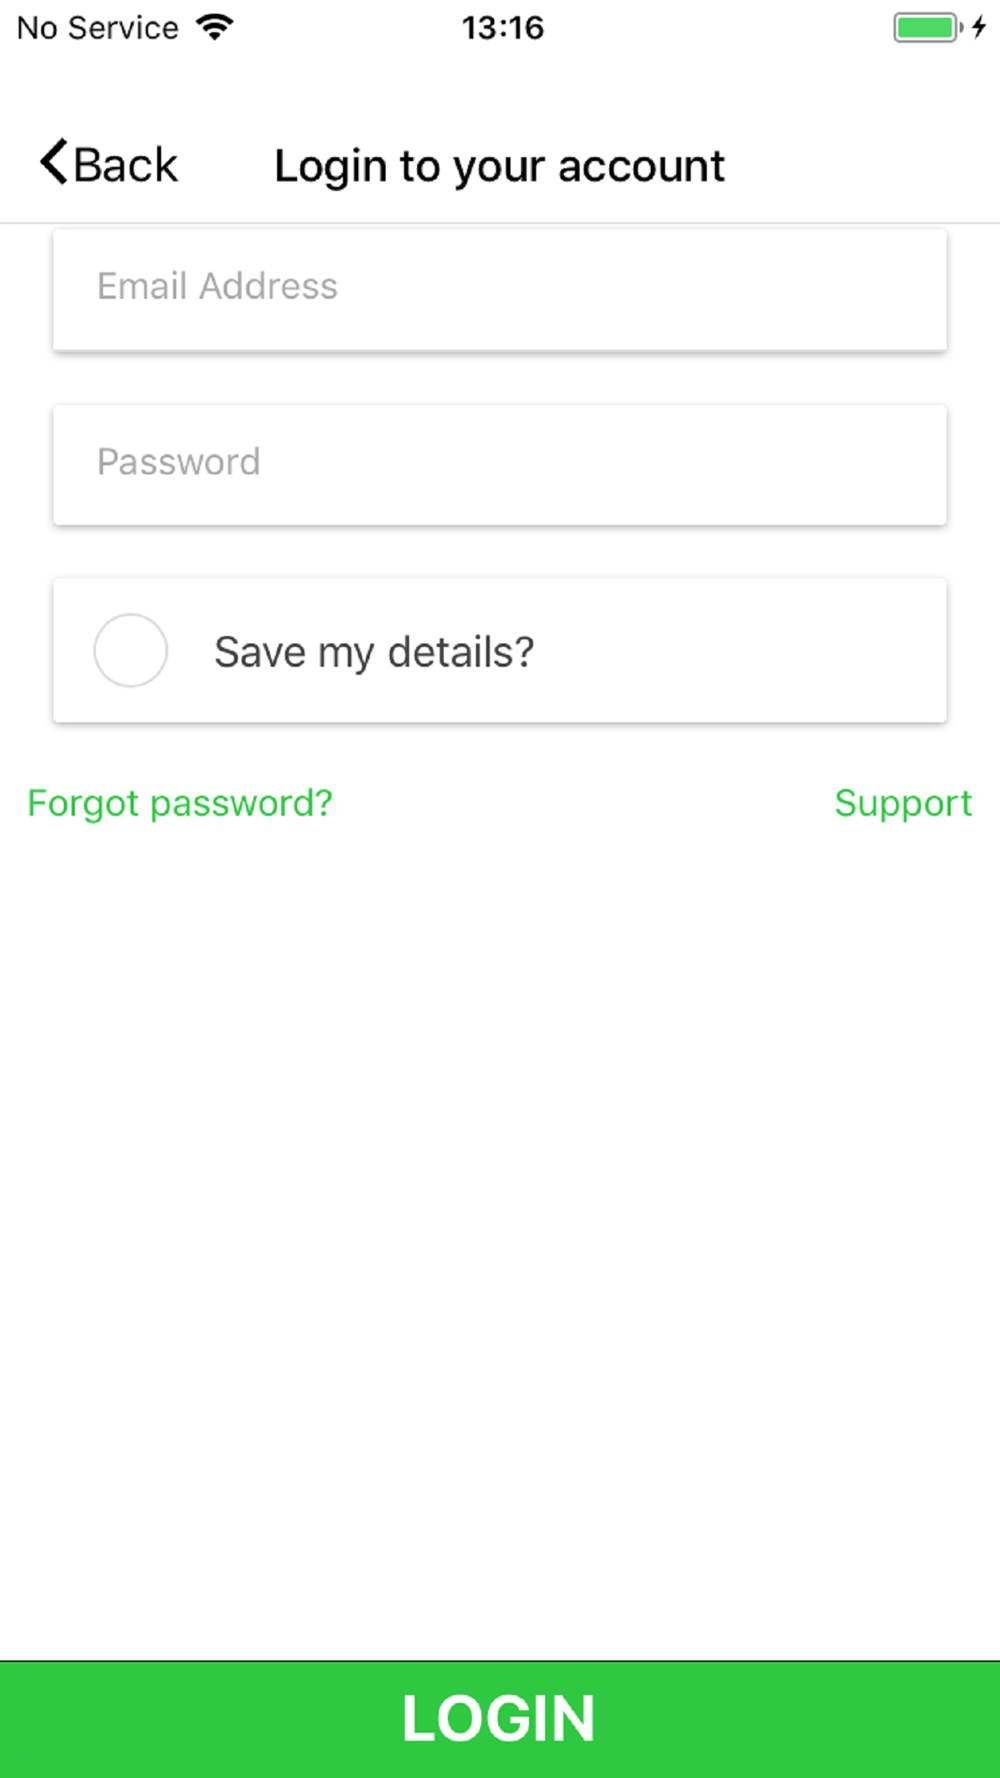Go back using the Back text

(126, 165)
